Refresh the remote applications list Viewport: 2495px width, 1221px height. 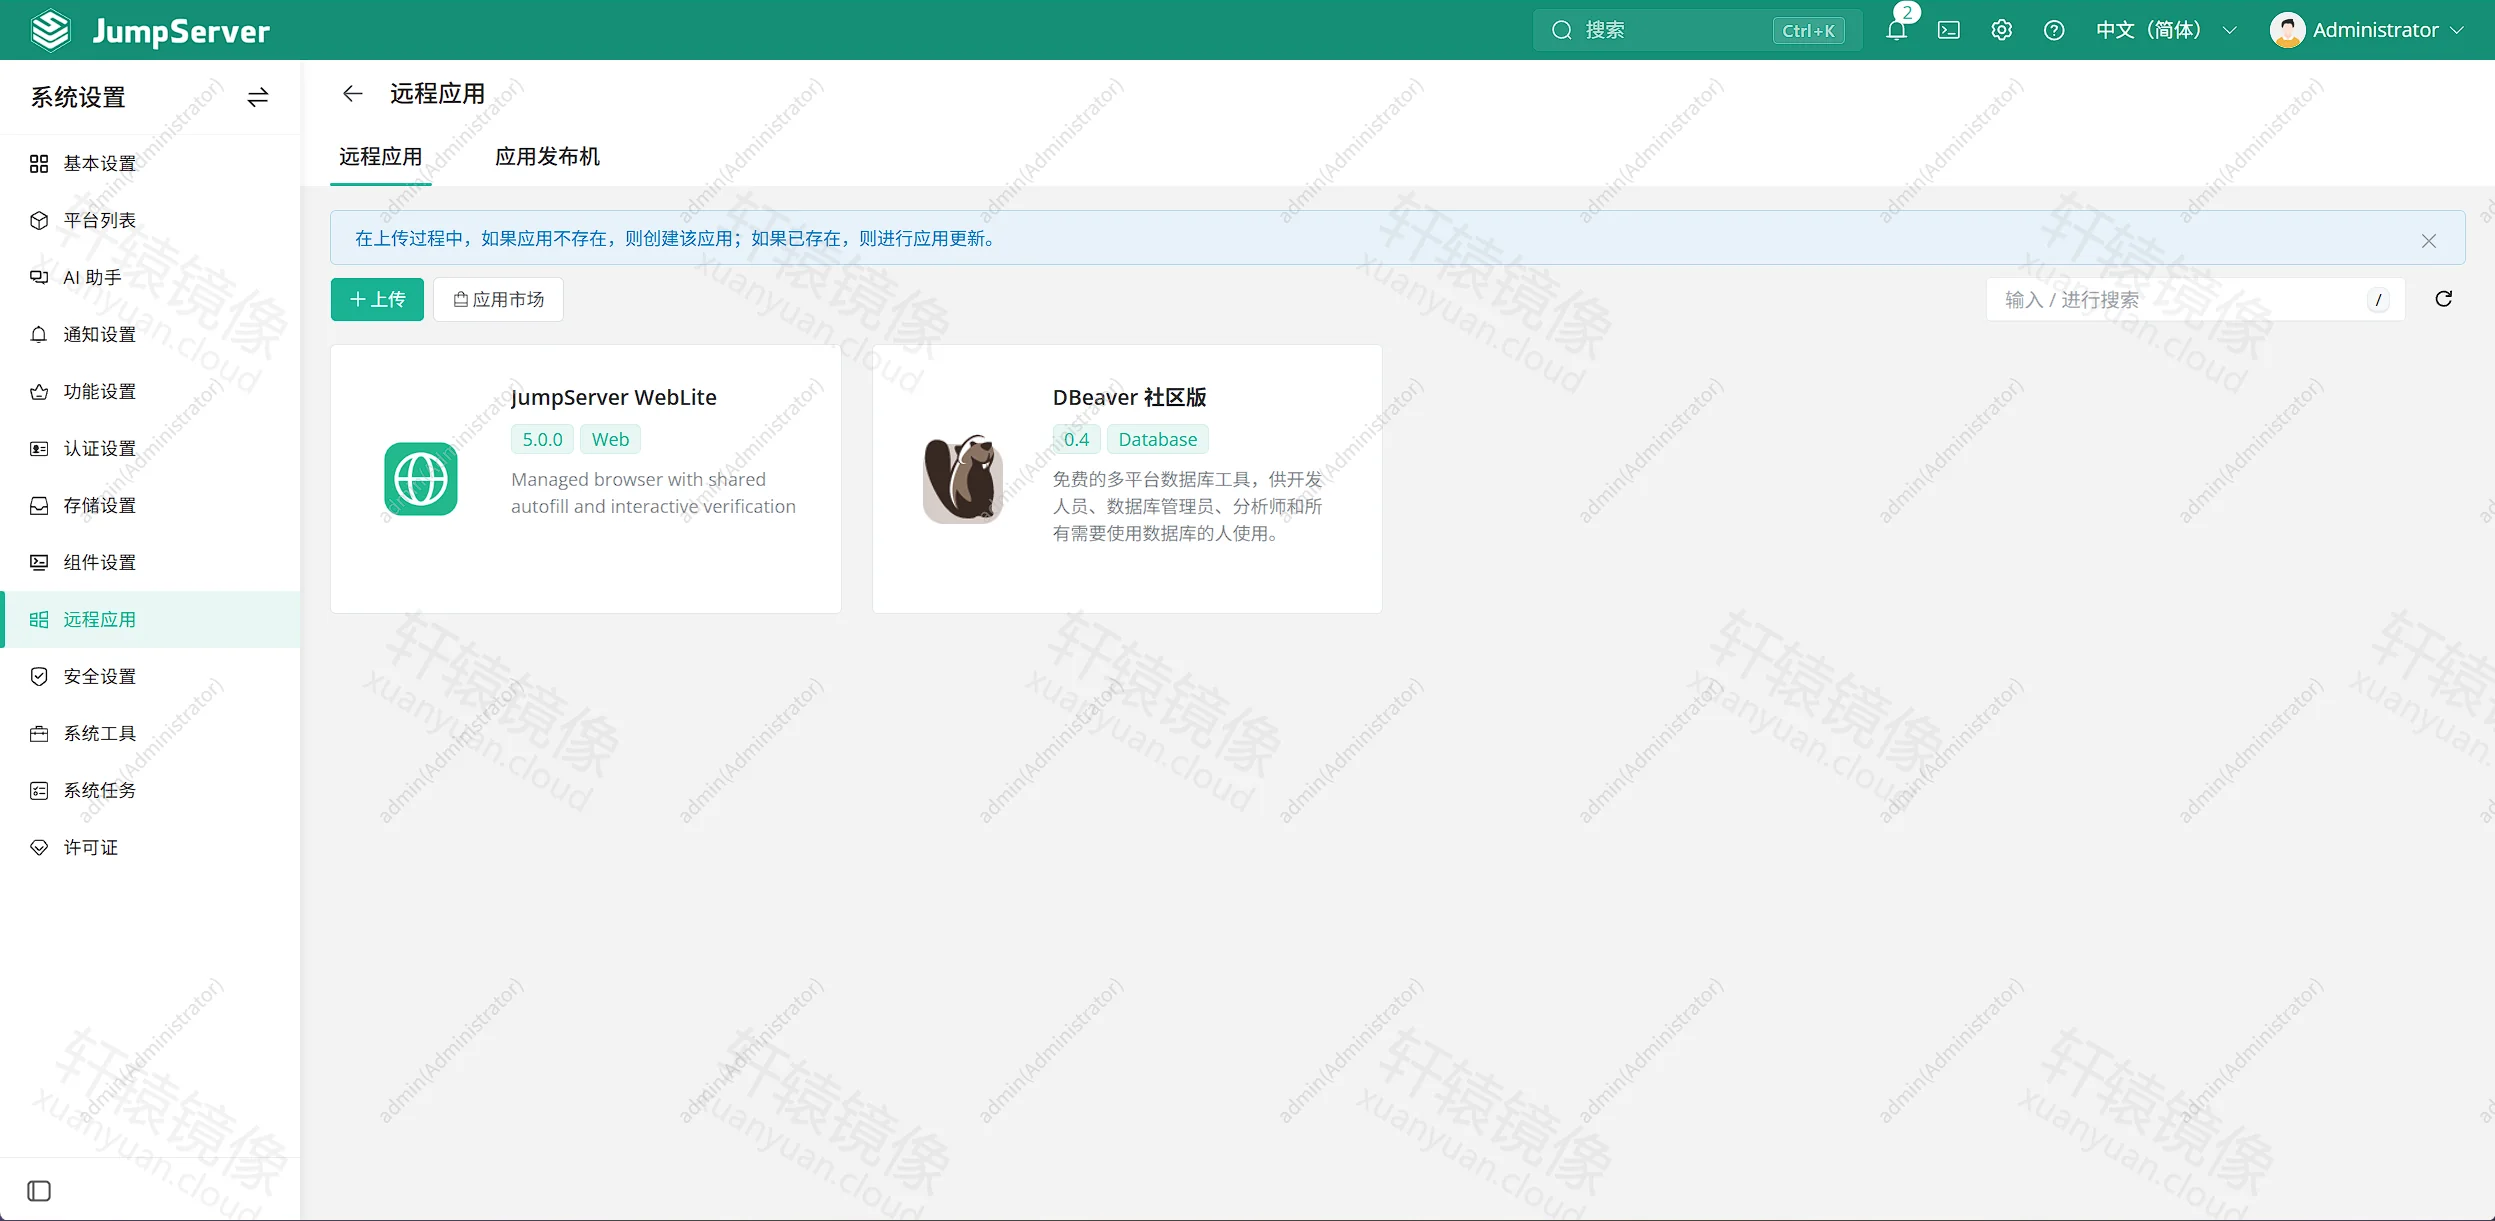(x=2444, y=299)
